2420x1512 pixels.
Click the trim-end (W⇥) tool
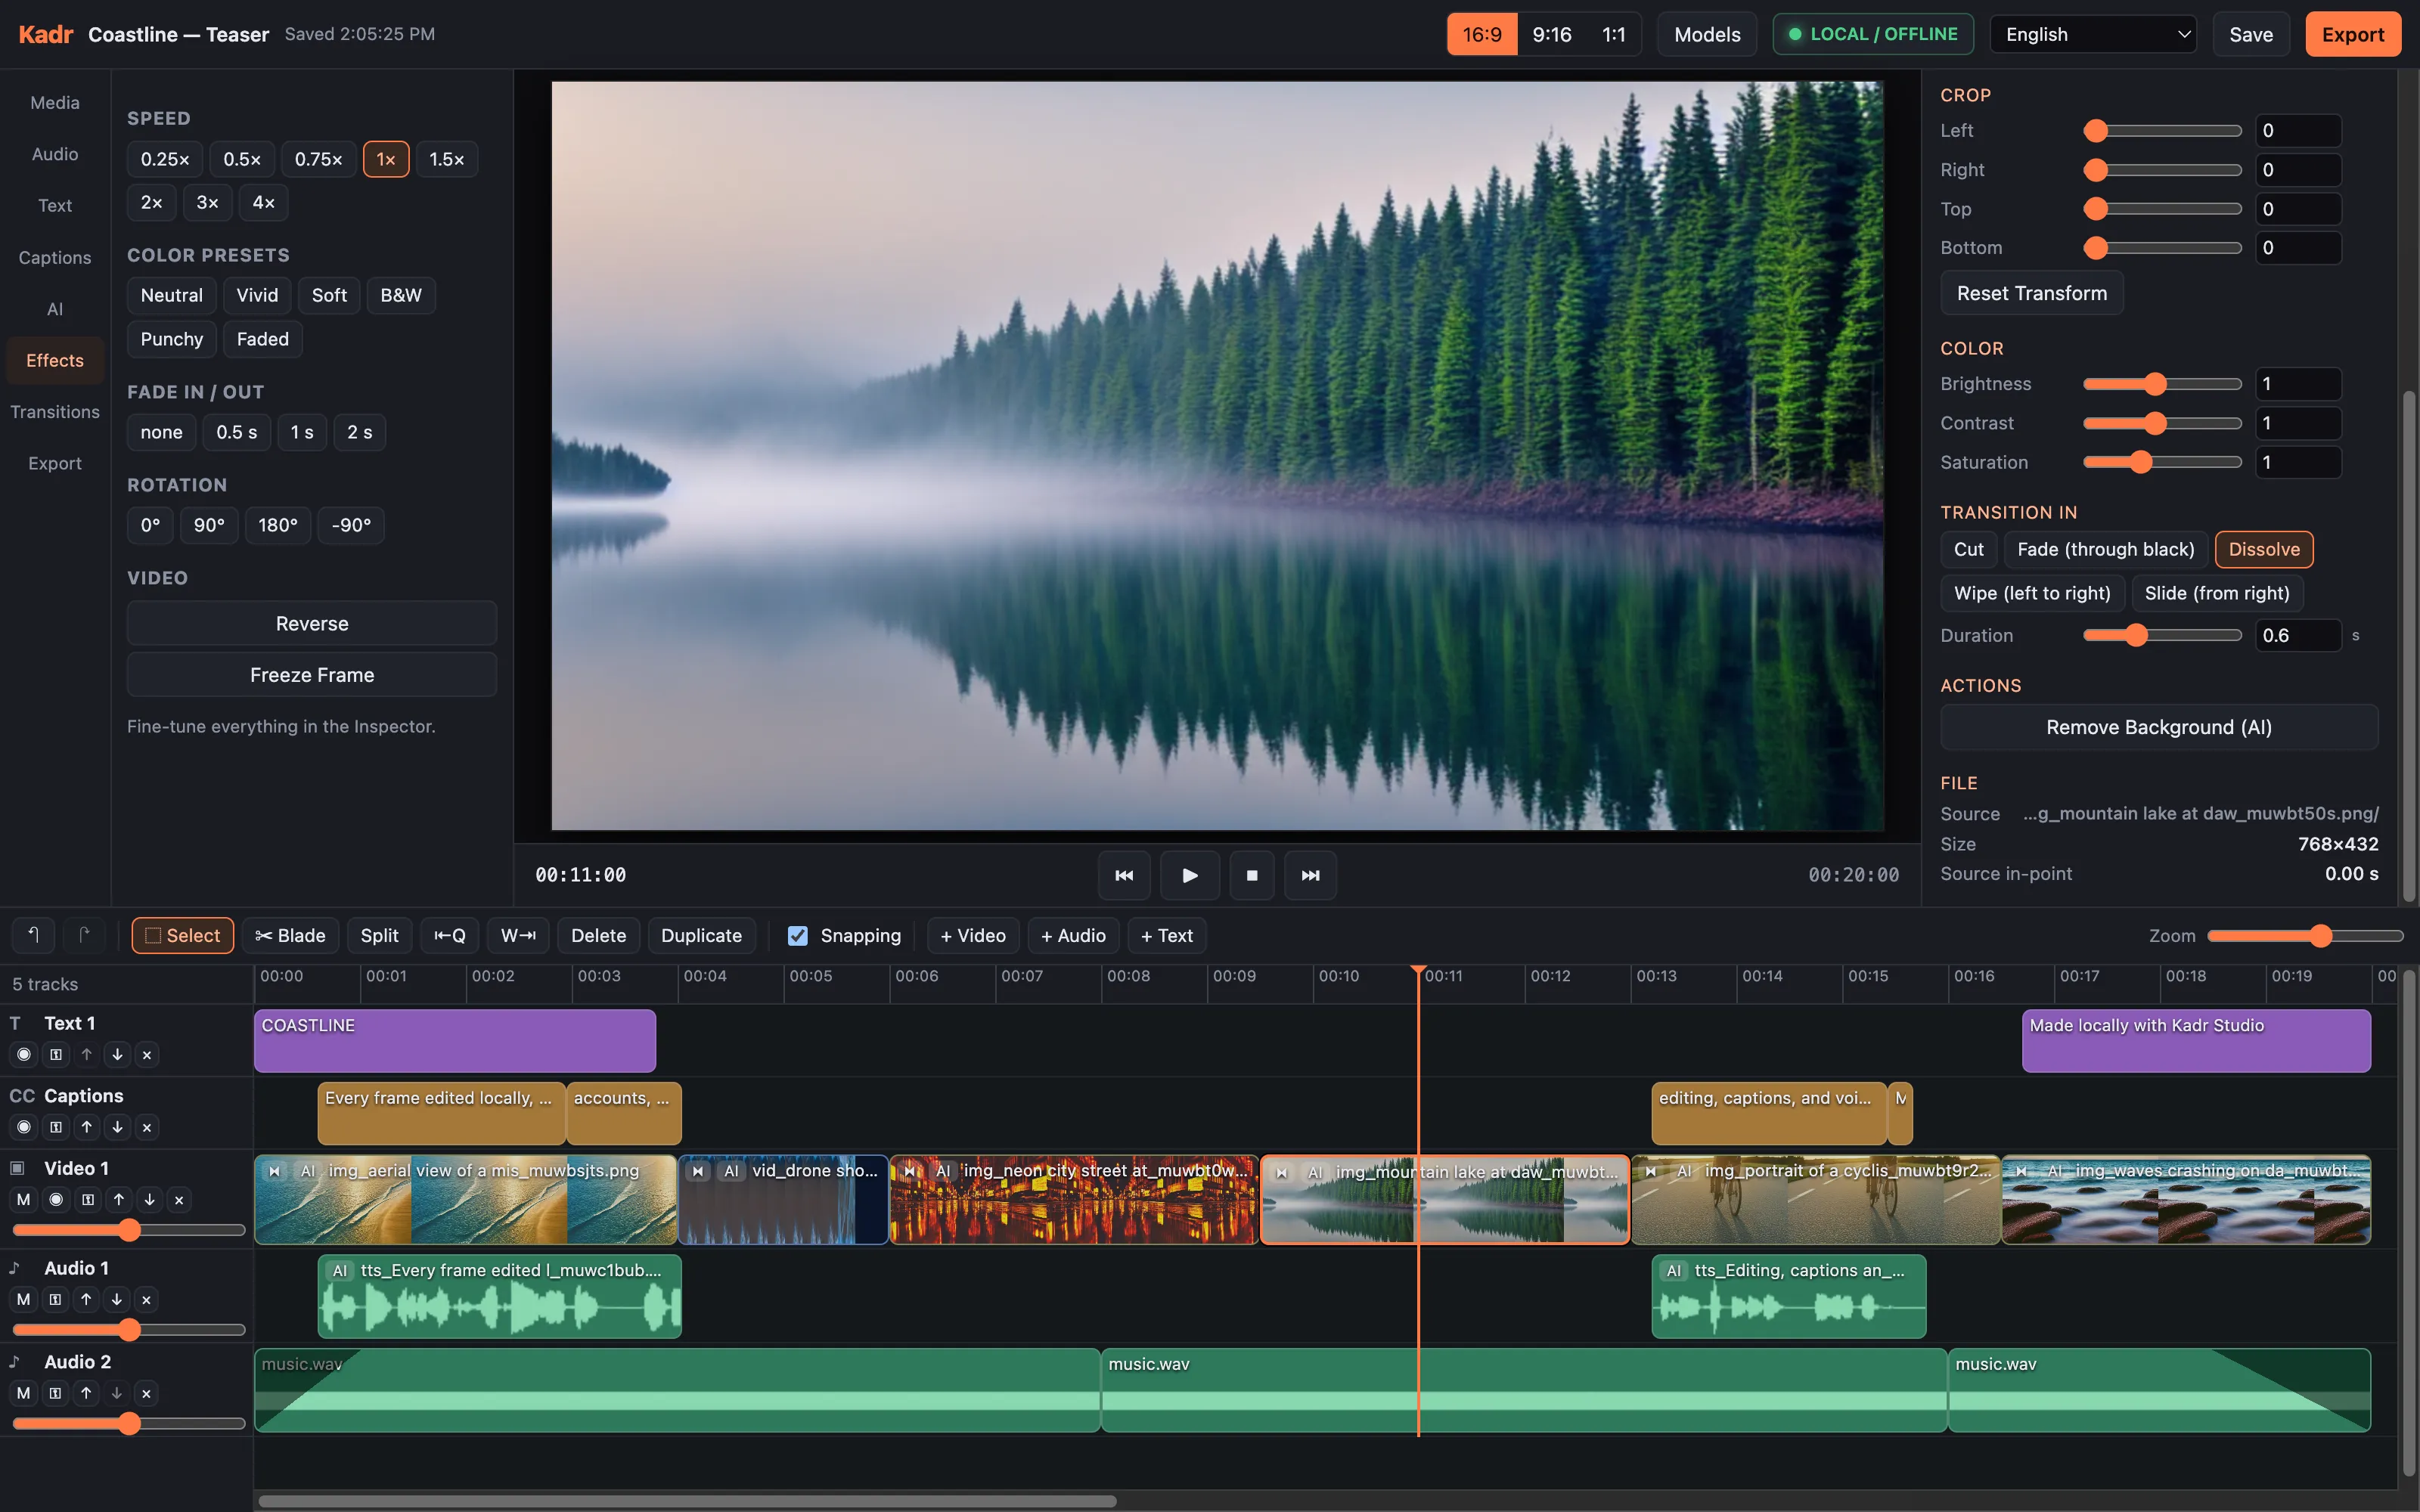[x=518, y=935]
